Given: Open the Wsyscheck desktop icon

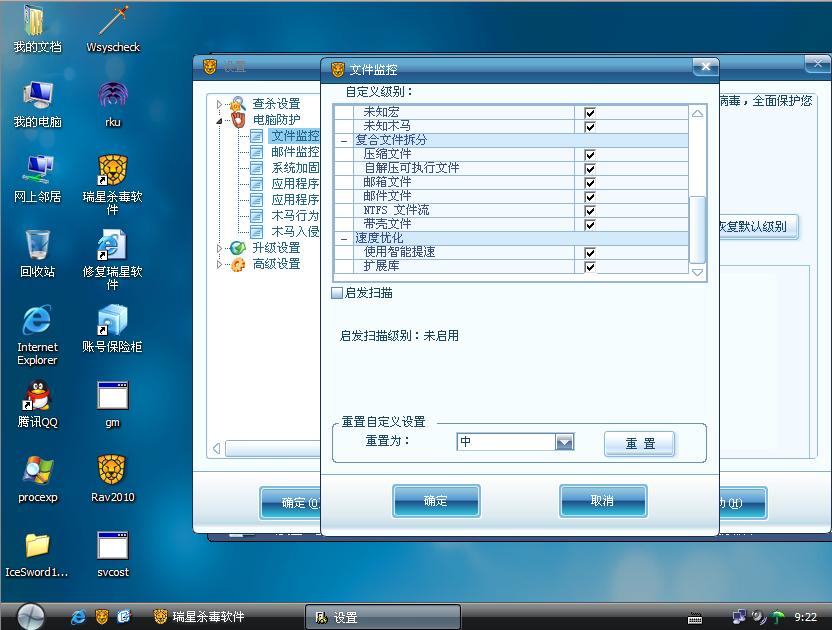Looking at the screenshot, I should click(112, 22).
